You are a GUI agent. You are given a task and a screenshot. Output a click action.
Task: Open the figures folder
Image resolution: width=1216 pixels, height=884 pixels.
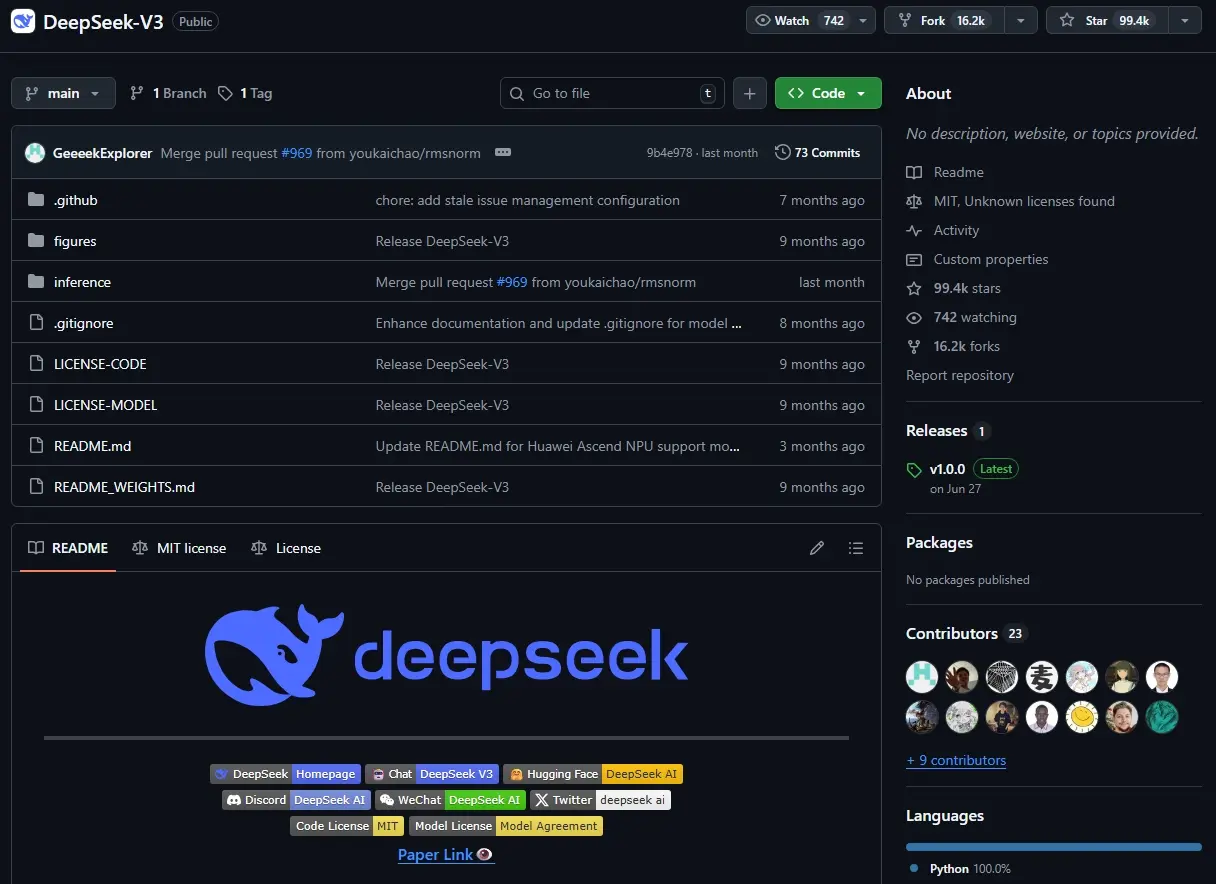click(75, 241)
